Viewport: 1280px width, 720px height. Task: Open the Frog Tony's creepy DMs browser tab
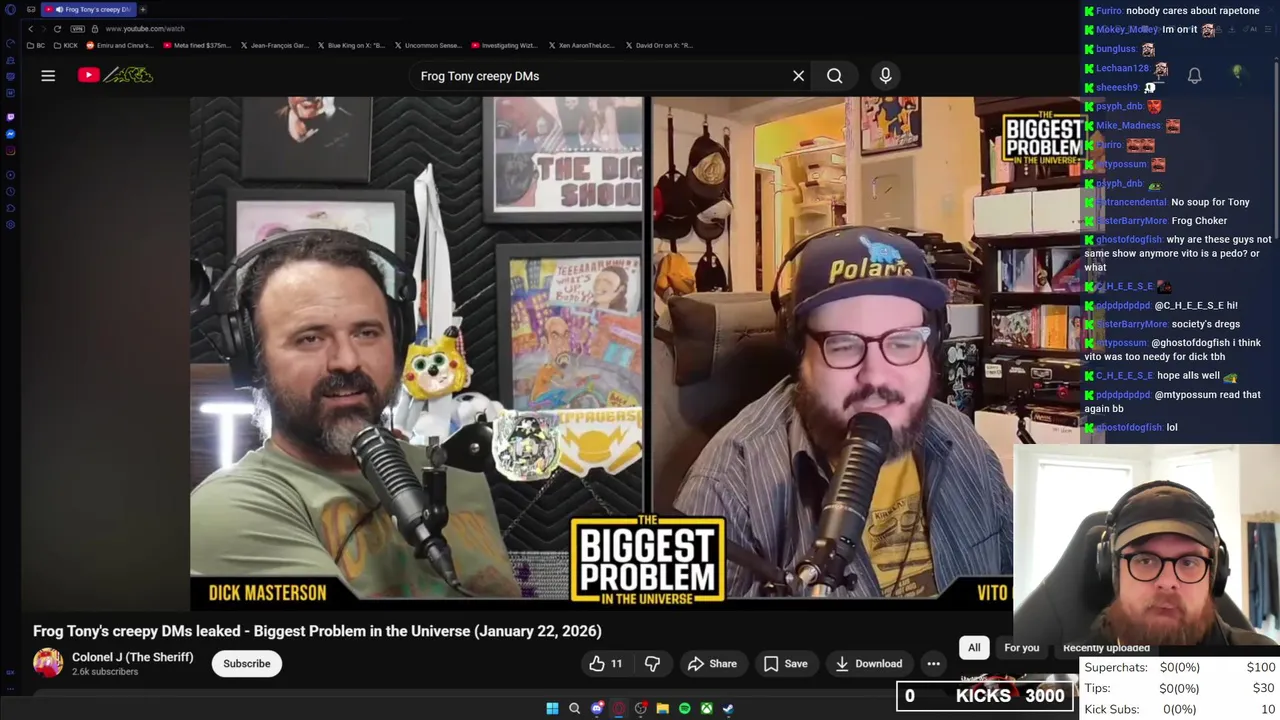point(90,9)
